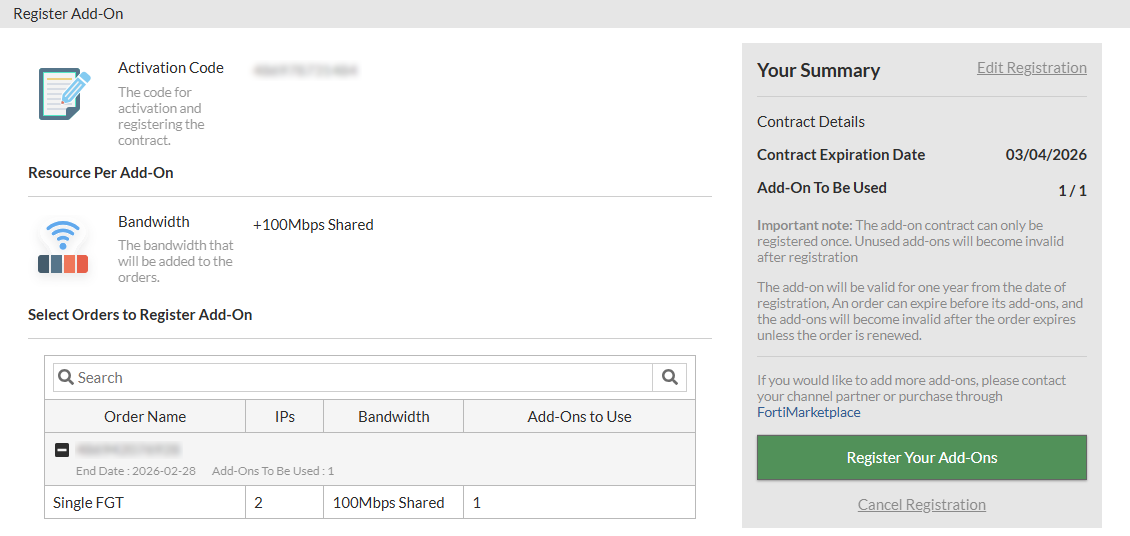Viewport: 1130px width, 536px height.
Task: Click the blurred activation code value
Action: point(305,71)
